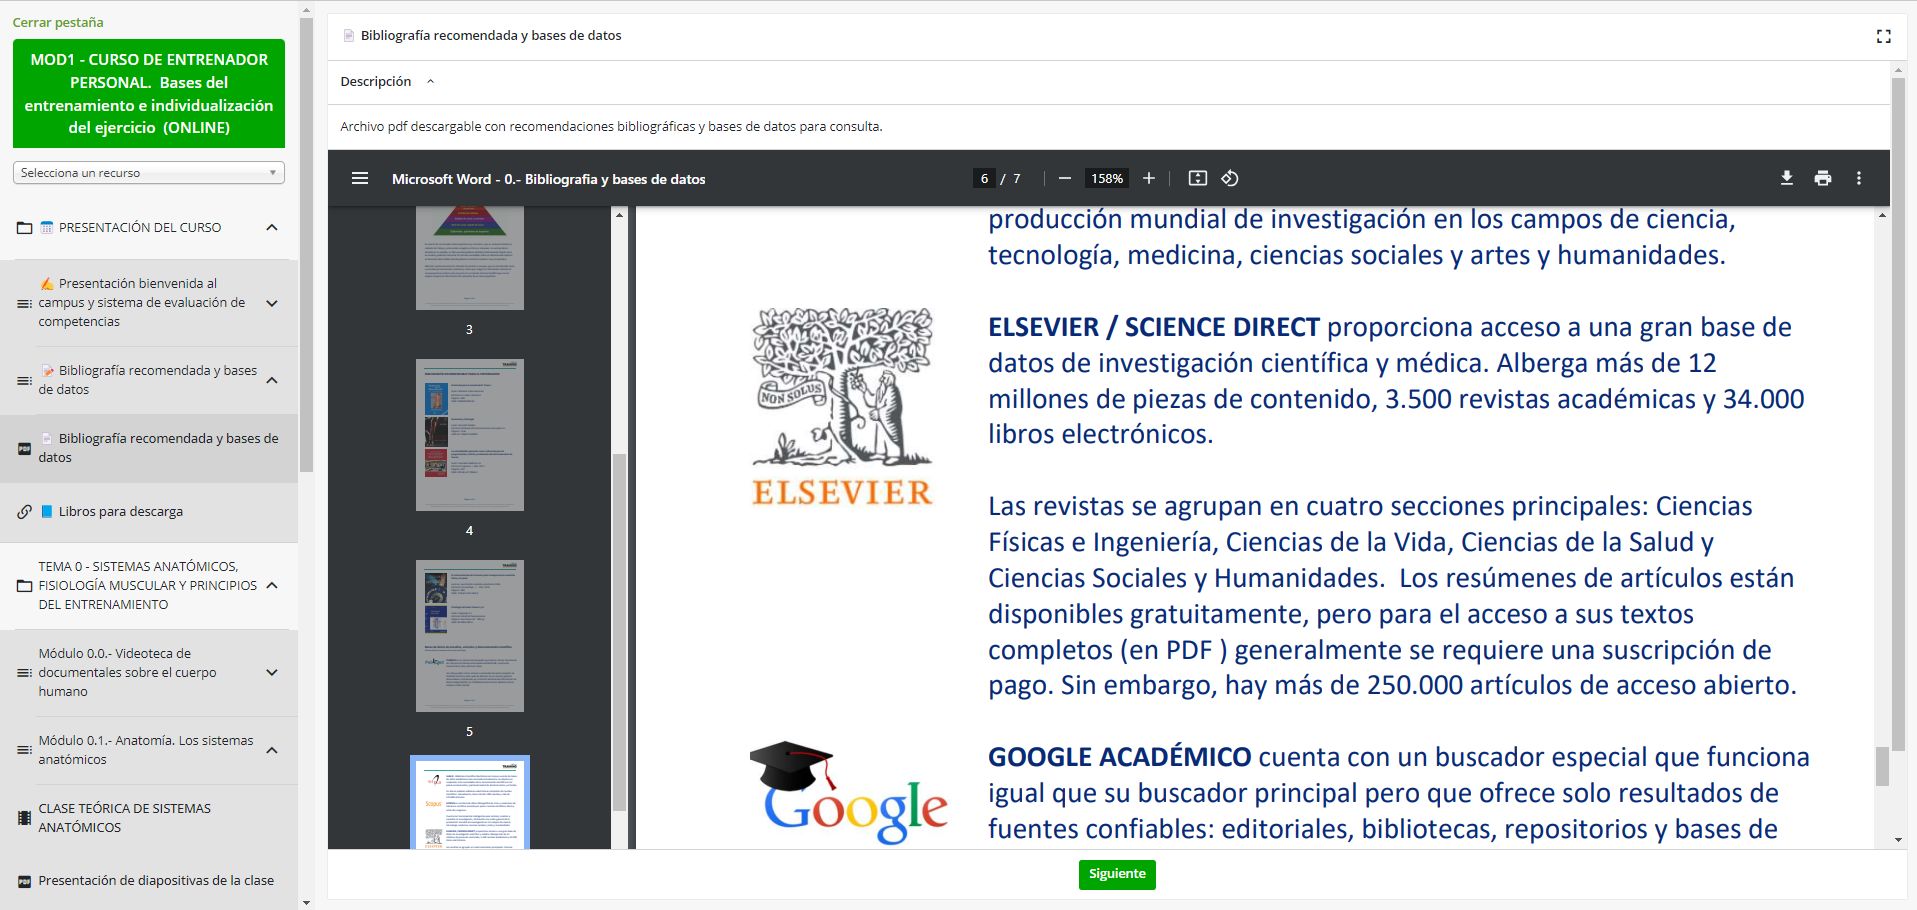Image resolution: width=1917 pixels, height=910 pixels.
Task: Rotate the document counterclockwise
Action: (x=1230, y=179)
